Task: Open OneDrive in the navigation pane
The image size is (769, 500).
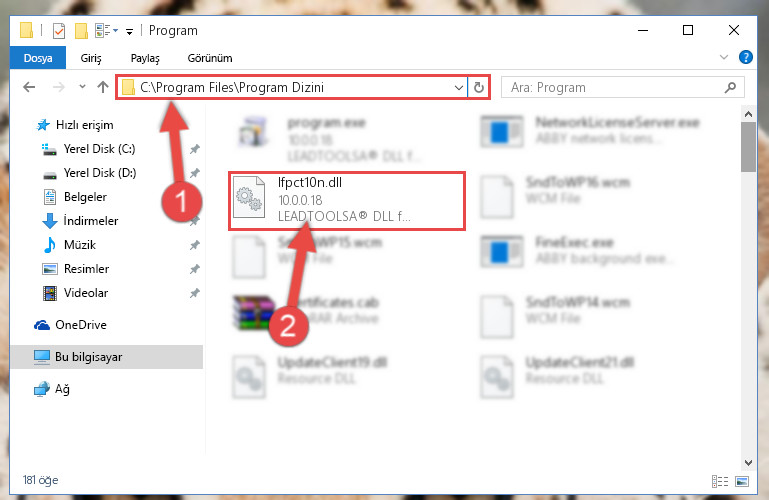Action: click(81, 325)
